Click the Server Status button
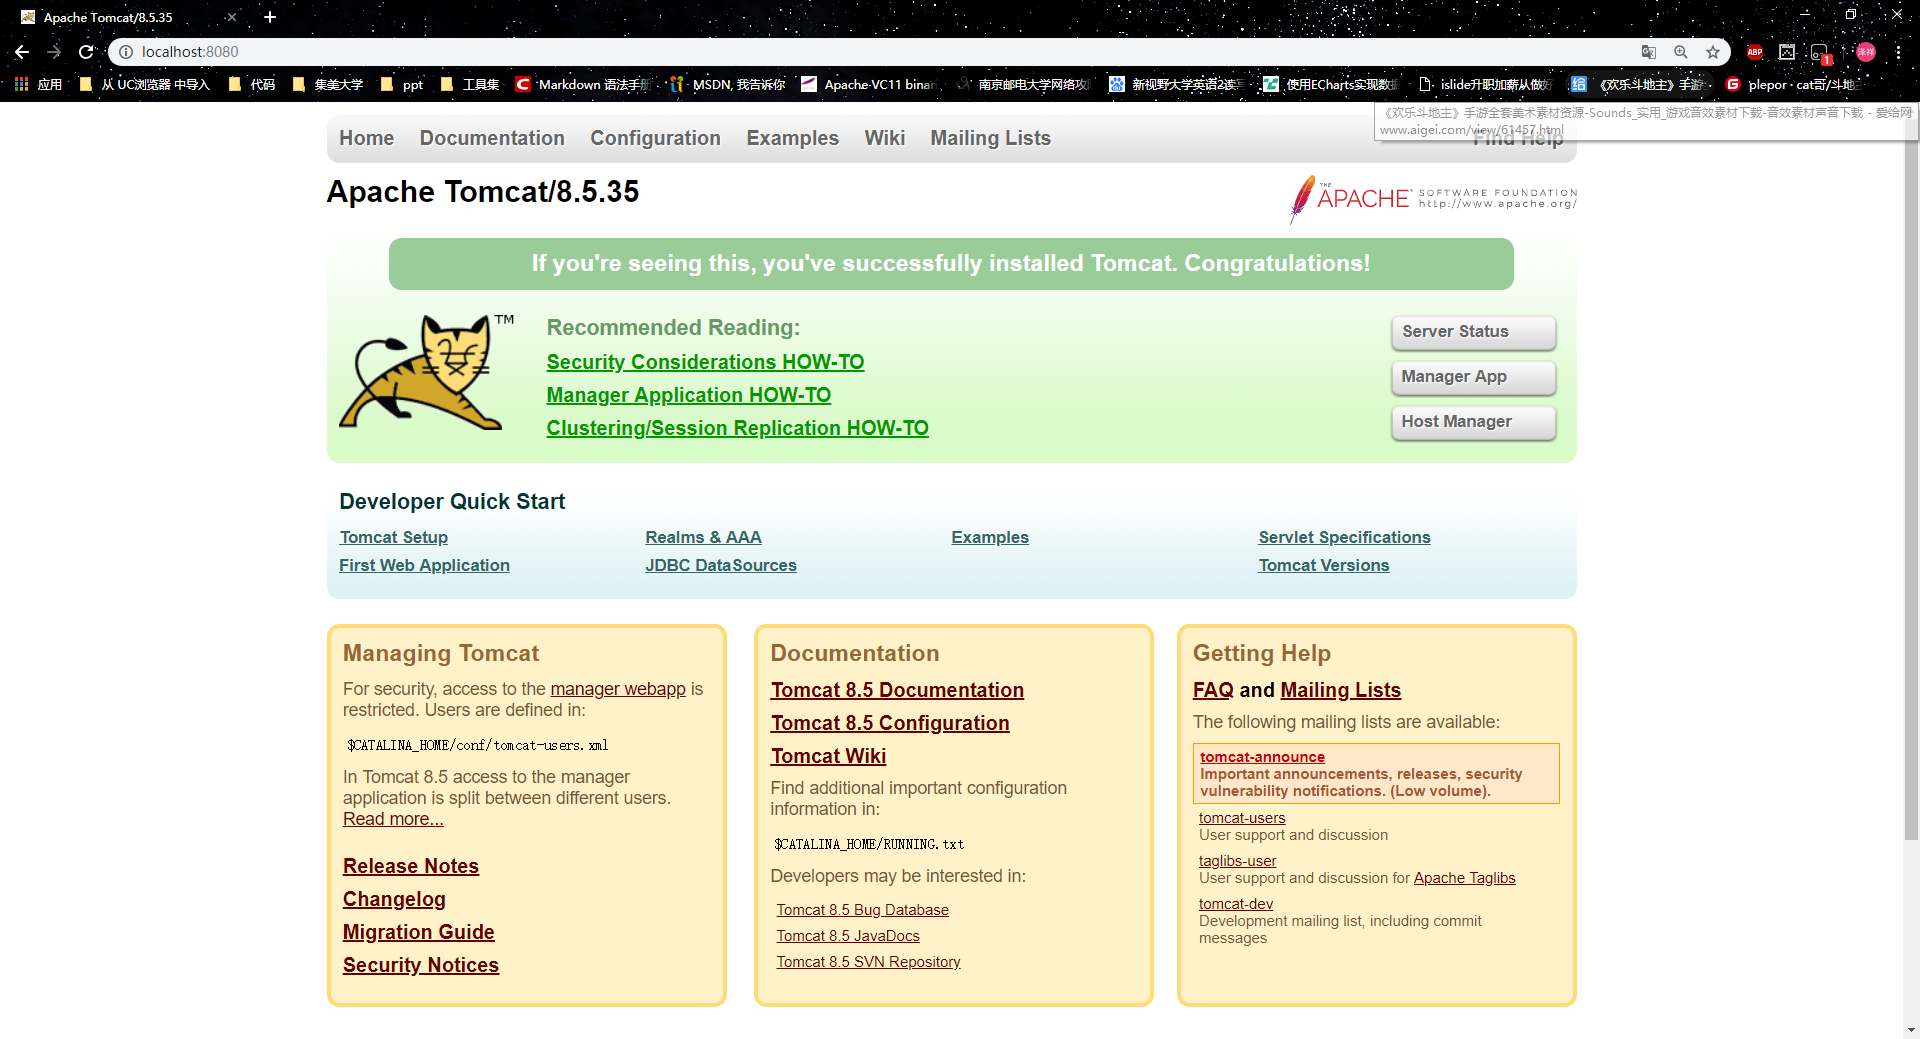 (x=1473, y=332)
